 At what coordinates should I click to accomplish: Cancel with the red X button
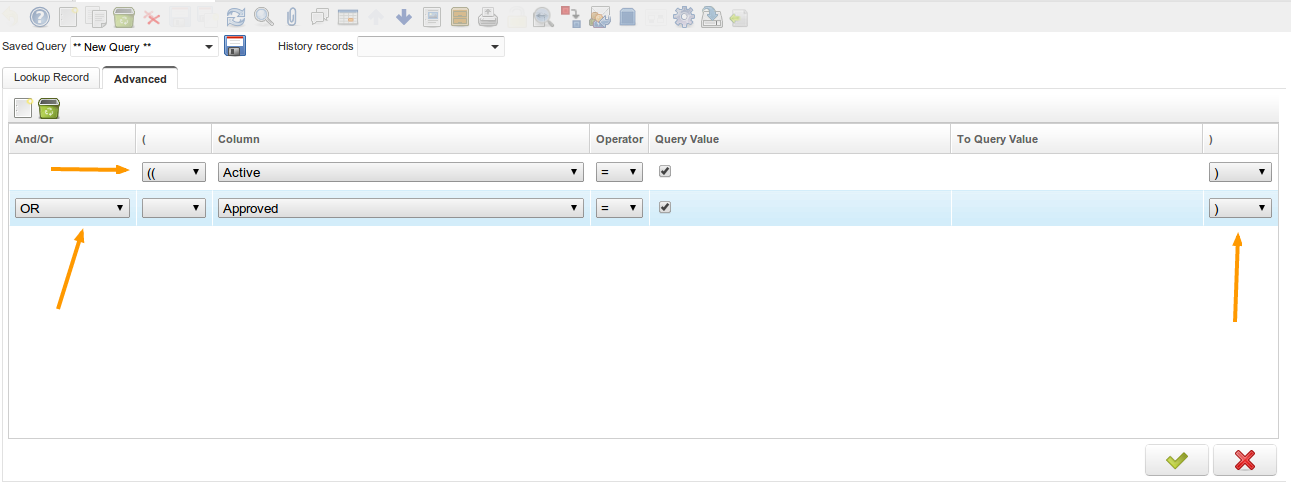(1244, 460)
